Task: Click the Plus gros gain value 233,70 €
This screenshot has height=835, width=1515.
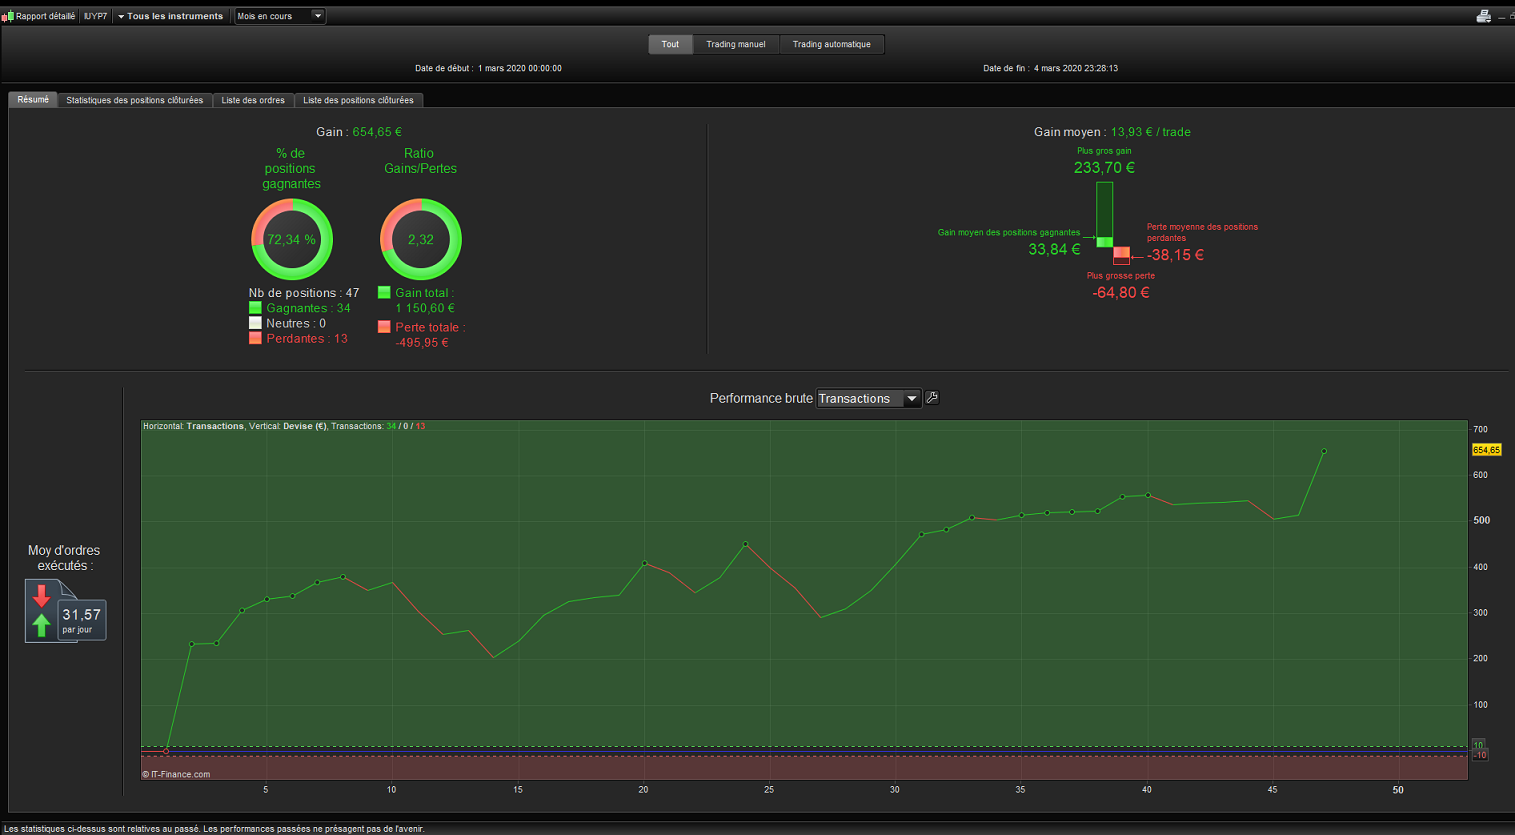Action: click(x=1104, y=168)
